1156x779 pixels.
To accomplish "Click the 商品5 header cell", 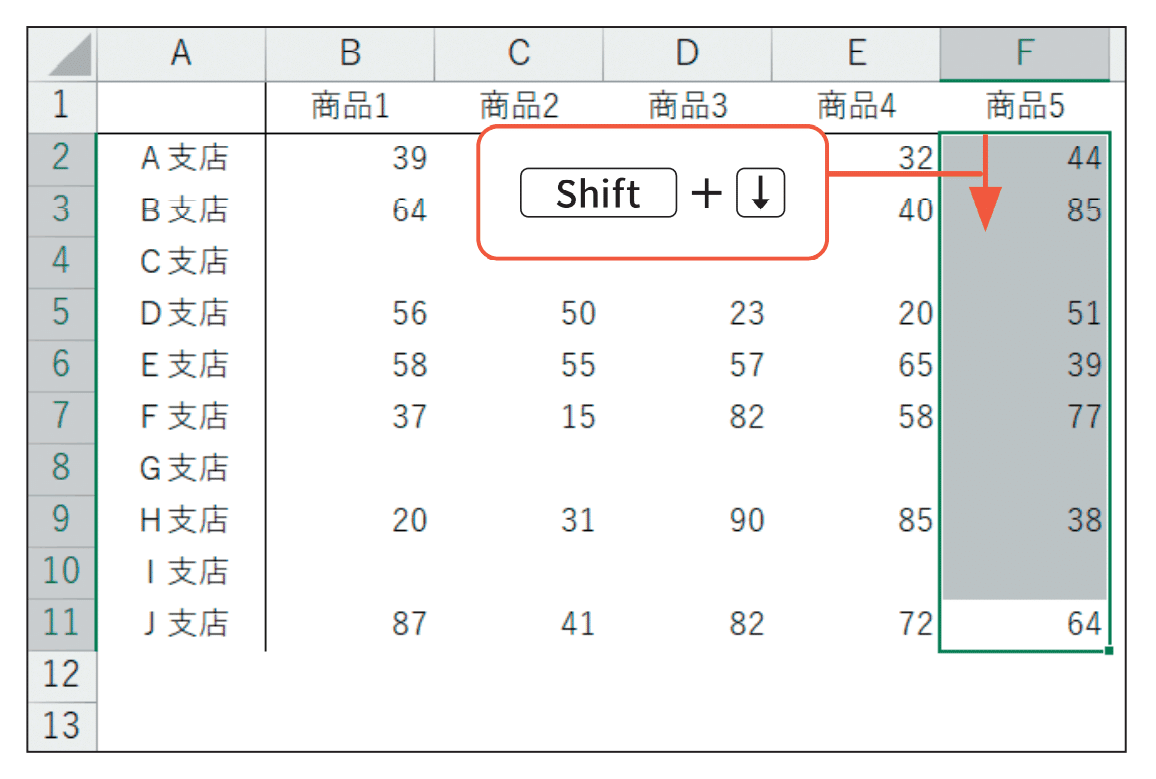I will (1025, 107).
